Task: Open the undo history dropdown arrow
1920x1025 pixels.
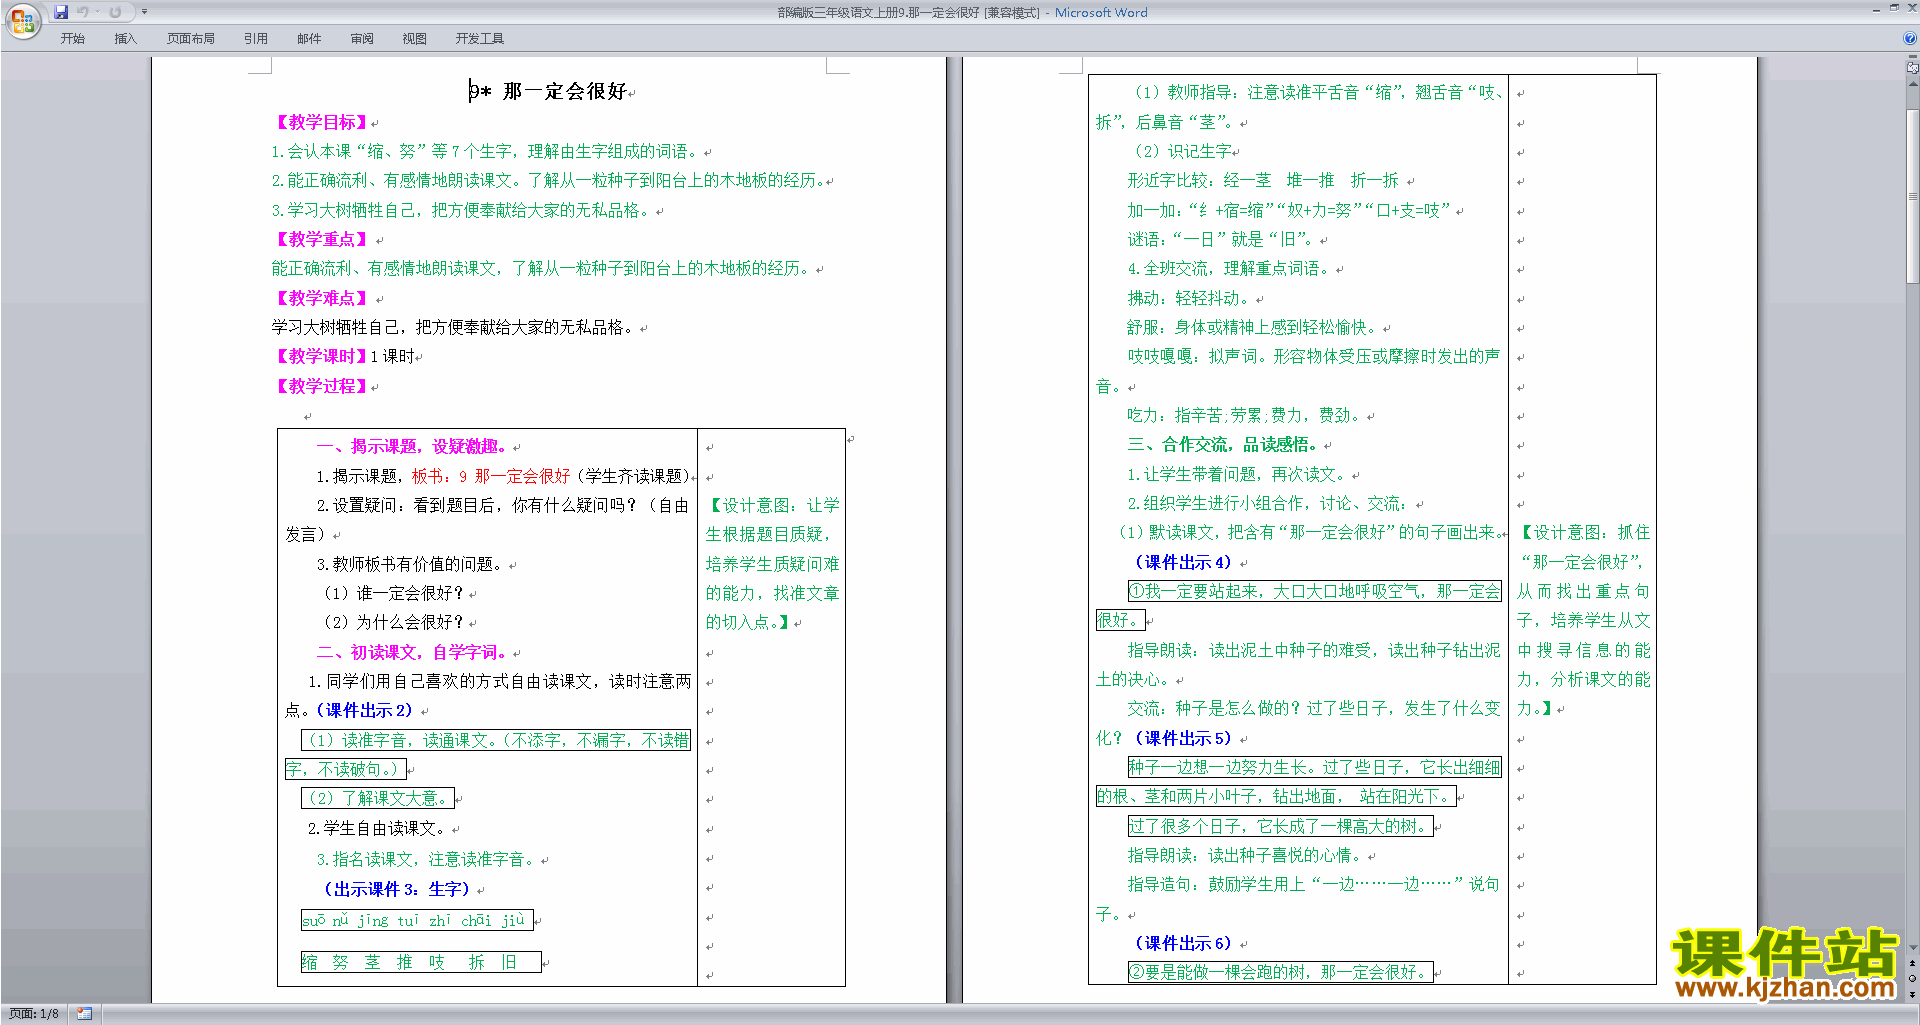Action: (x=97, y=12)
